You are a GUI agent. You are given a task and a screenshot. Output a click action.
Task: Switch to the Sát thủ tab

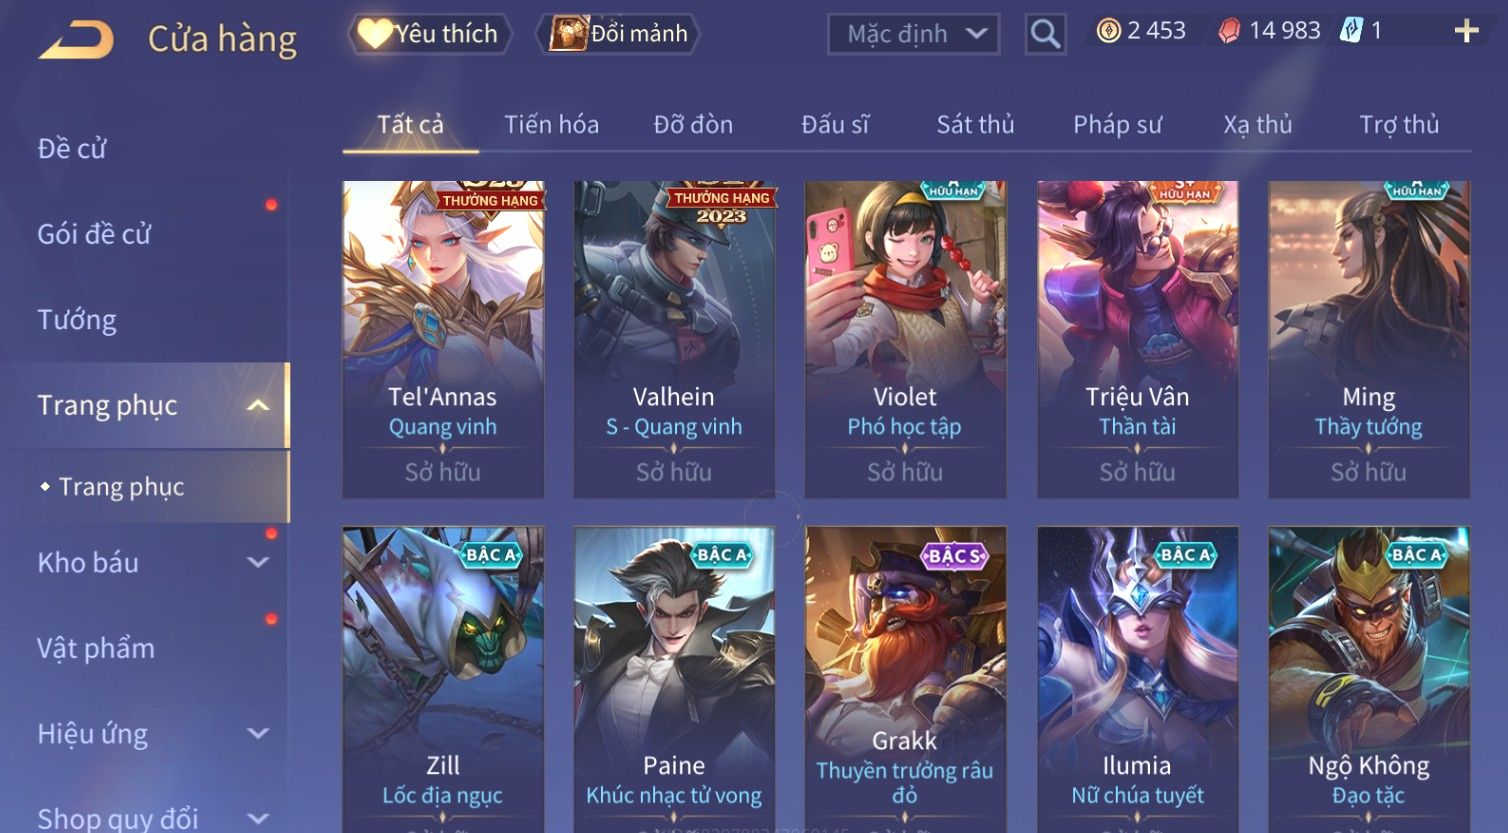click(x=975, y=125)
